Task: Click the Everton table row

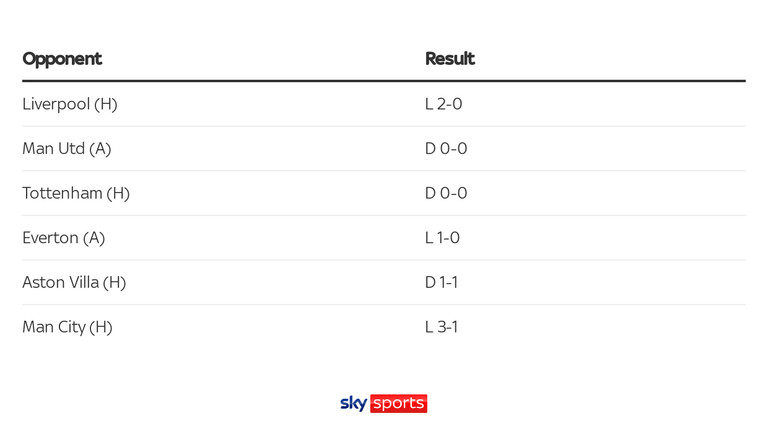Action: (384, 238)
